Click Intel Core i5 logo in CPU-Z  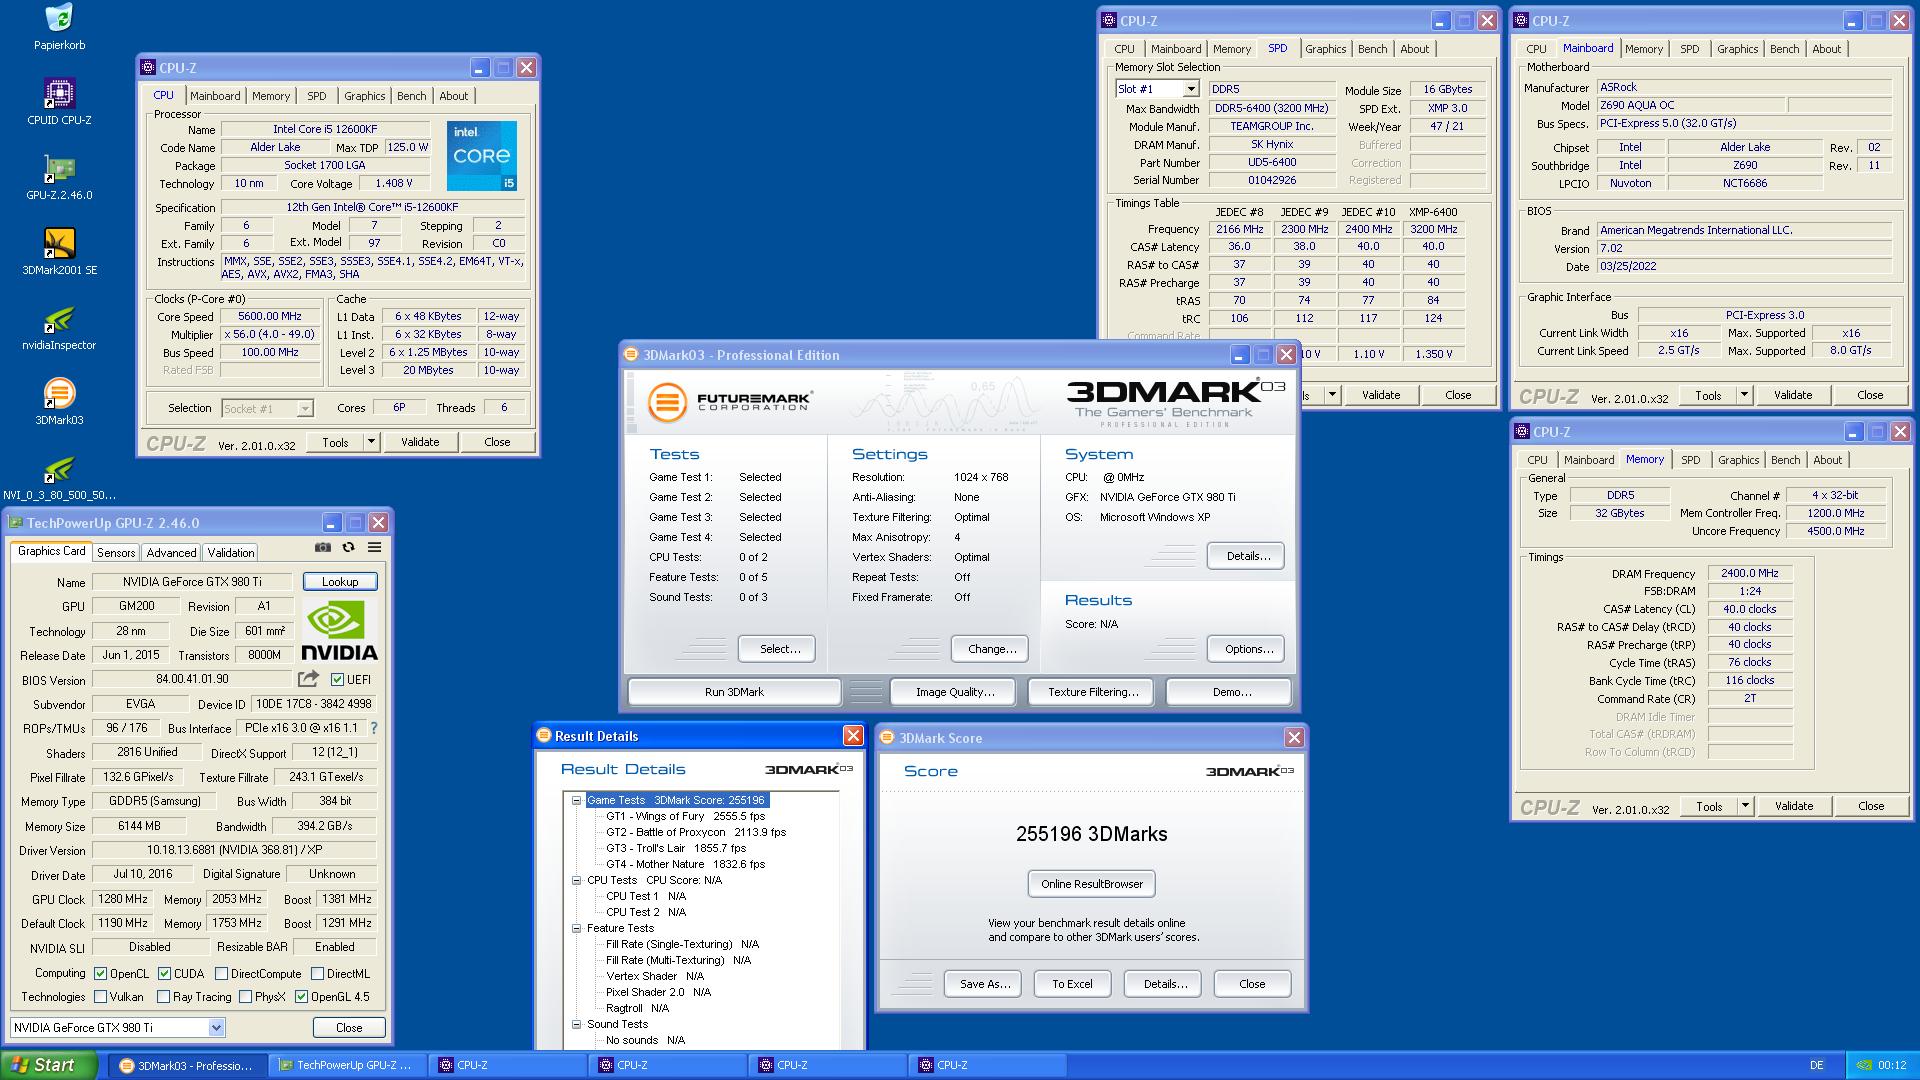(x=482, y=156)
